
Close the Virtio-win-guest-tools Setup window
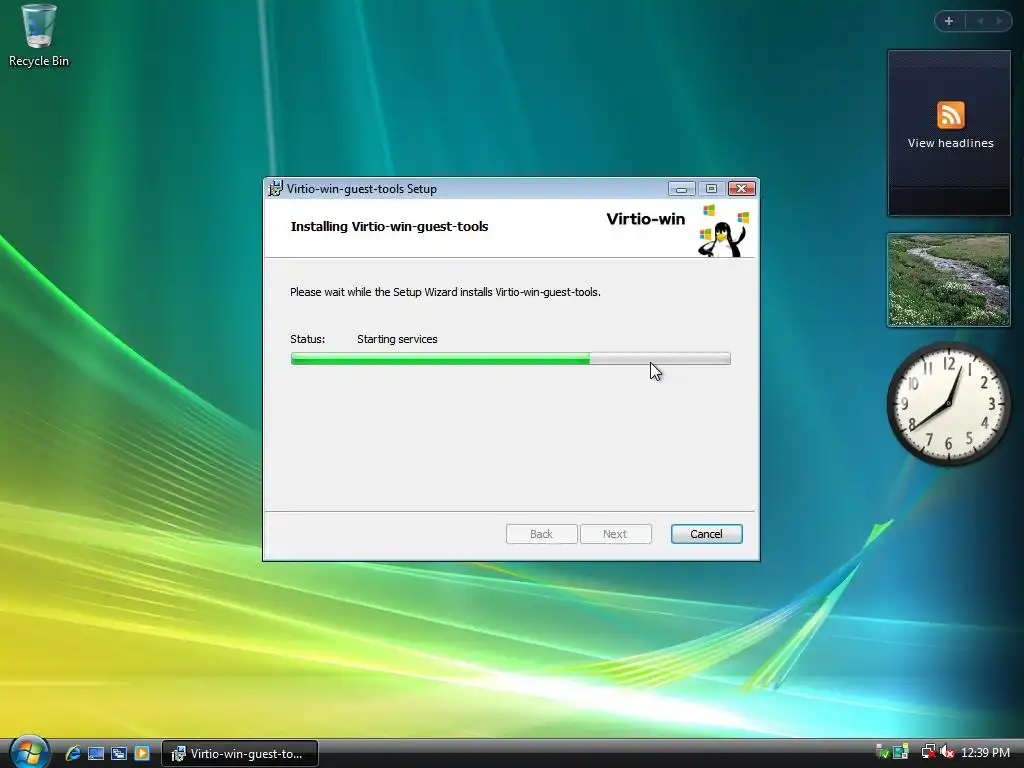[x=741, y=189]
